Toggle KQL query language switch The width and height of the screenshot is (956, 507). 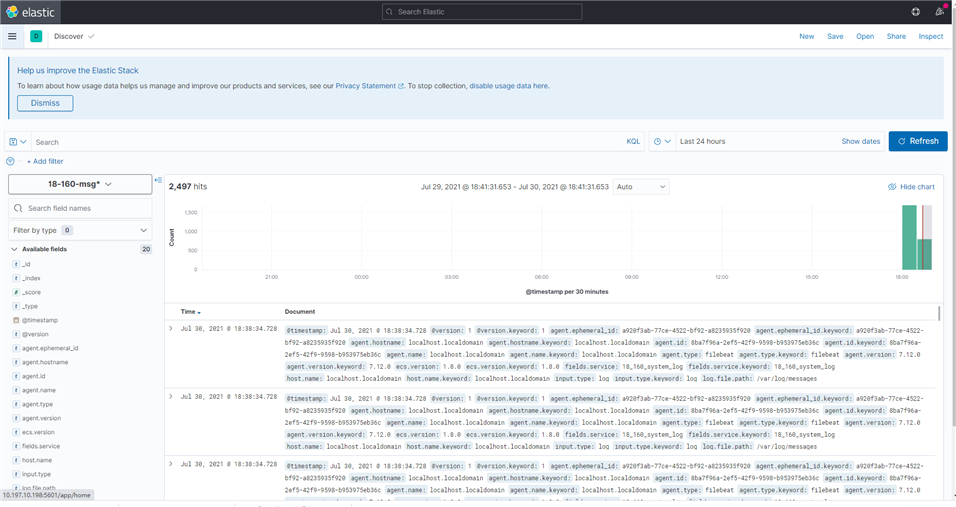pos(633,141)
